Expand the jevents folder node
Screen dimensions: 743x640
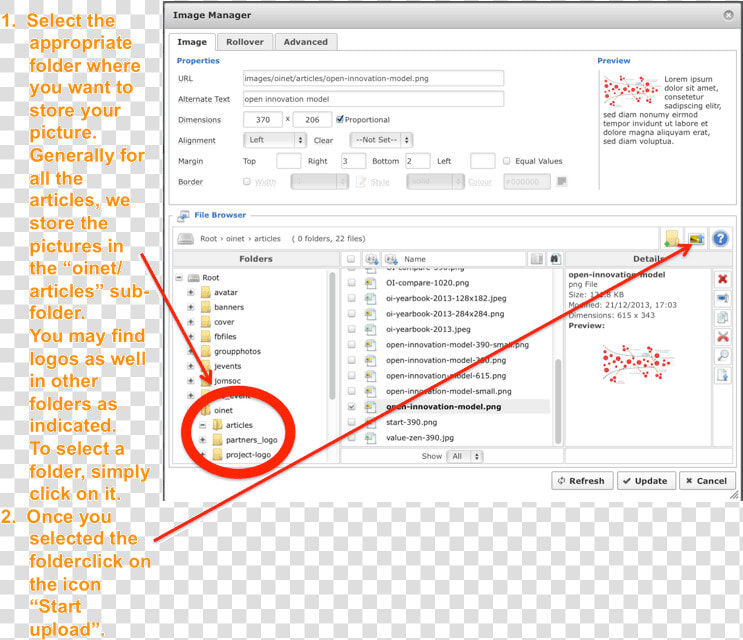point(190,366)
